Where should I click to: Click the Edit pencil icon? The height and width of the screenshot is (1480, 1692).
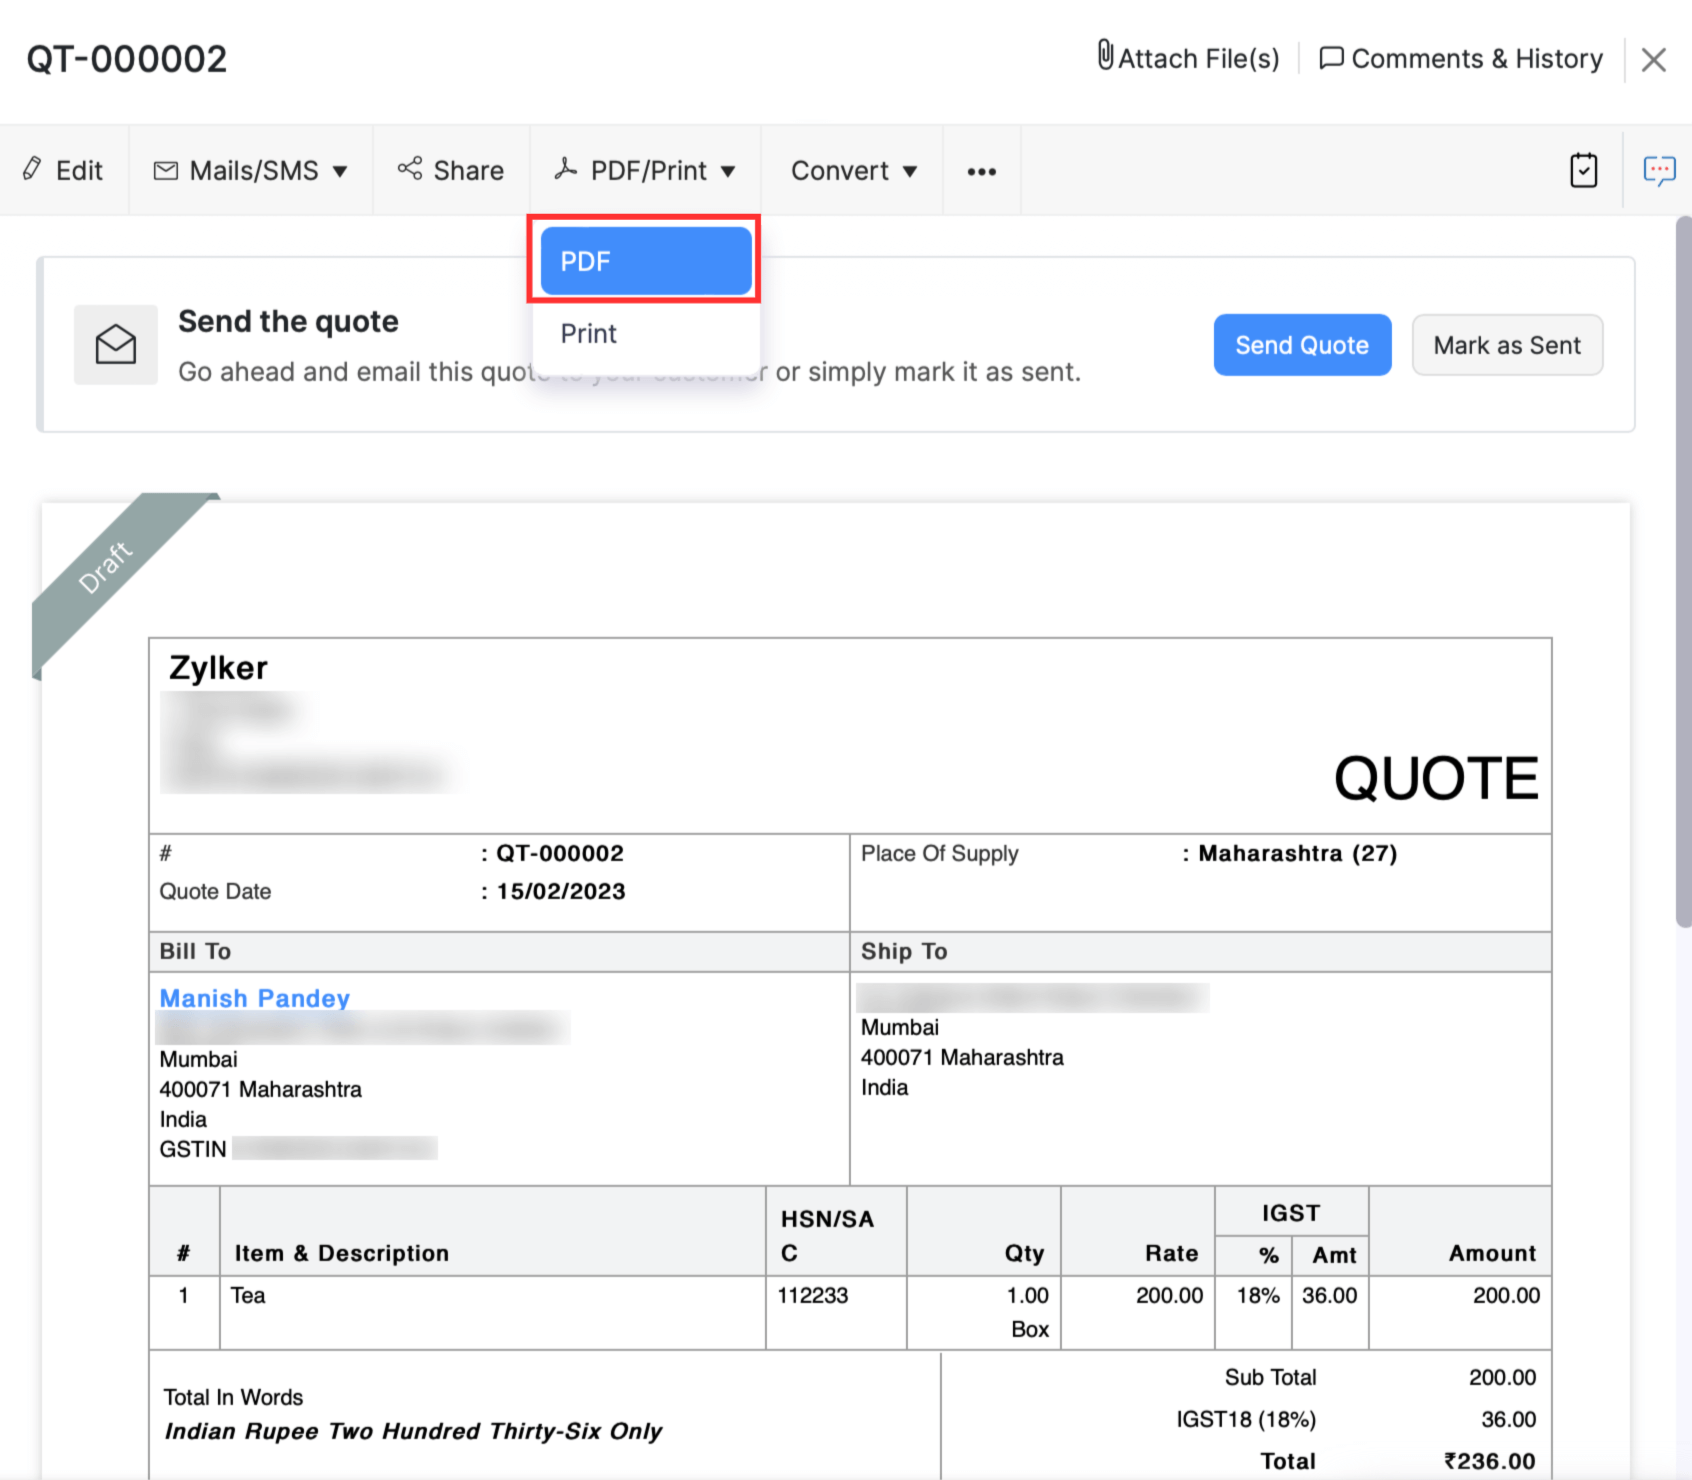[x=31, y=170]
